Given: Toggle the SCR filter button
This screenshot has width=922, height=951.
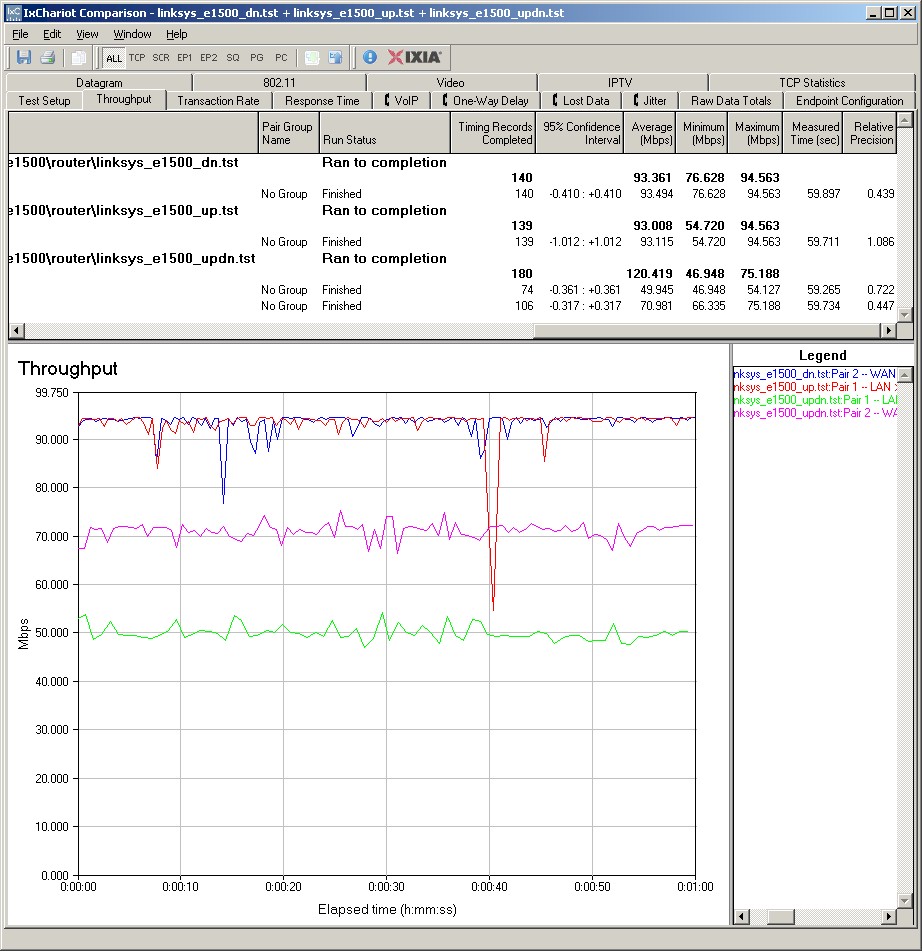Looking at the screenshot, I should [x=161, y=58].
